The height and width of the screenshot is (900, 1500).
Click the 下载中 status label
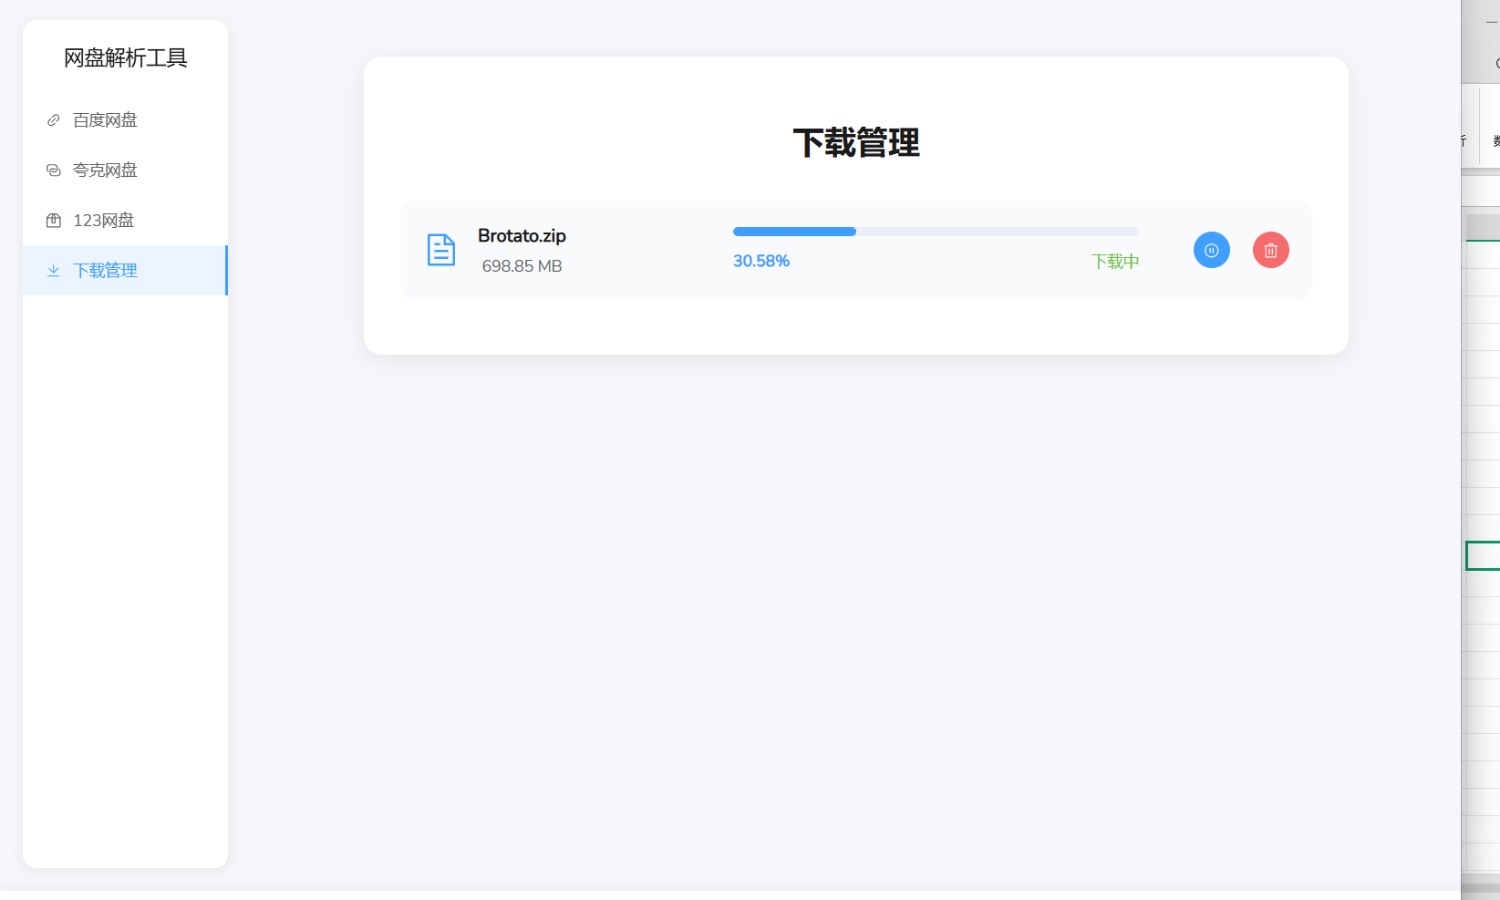[1115, 261]
